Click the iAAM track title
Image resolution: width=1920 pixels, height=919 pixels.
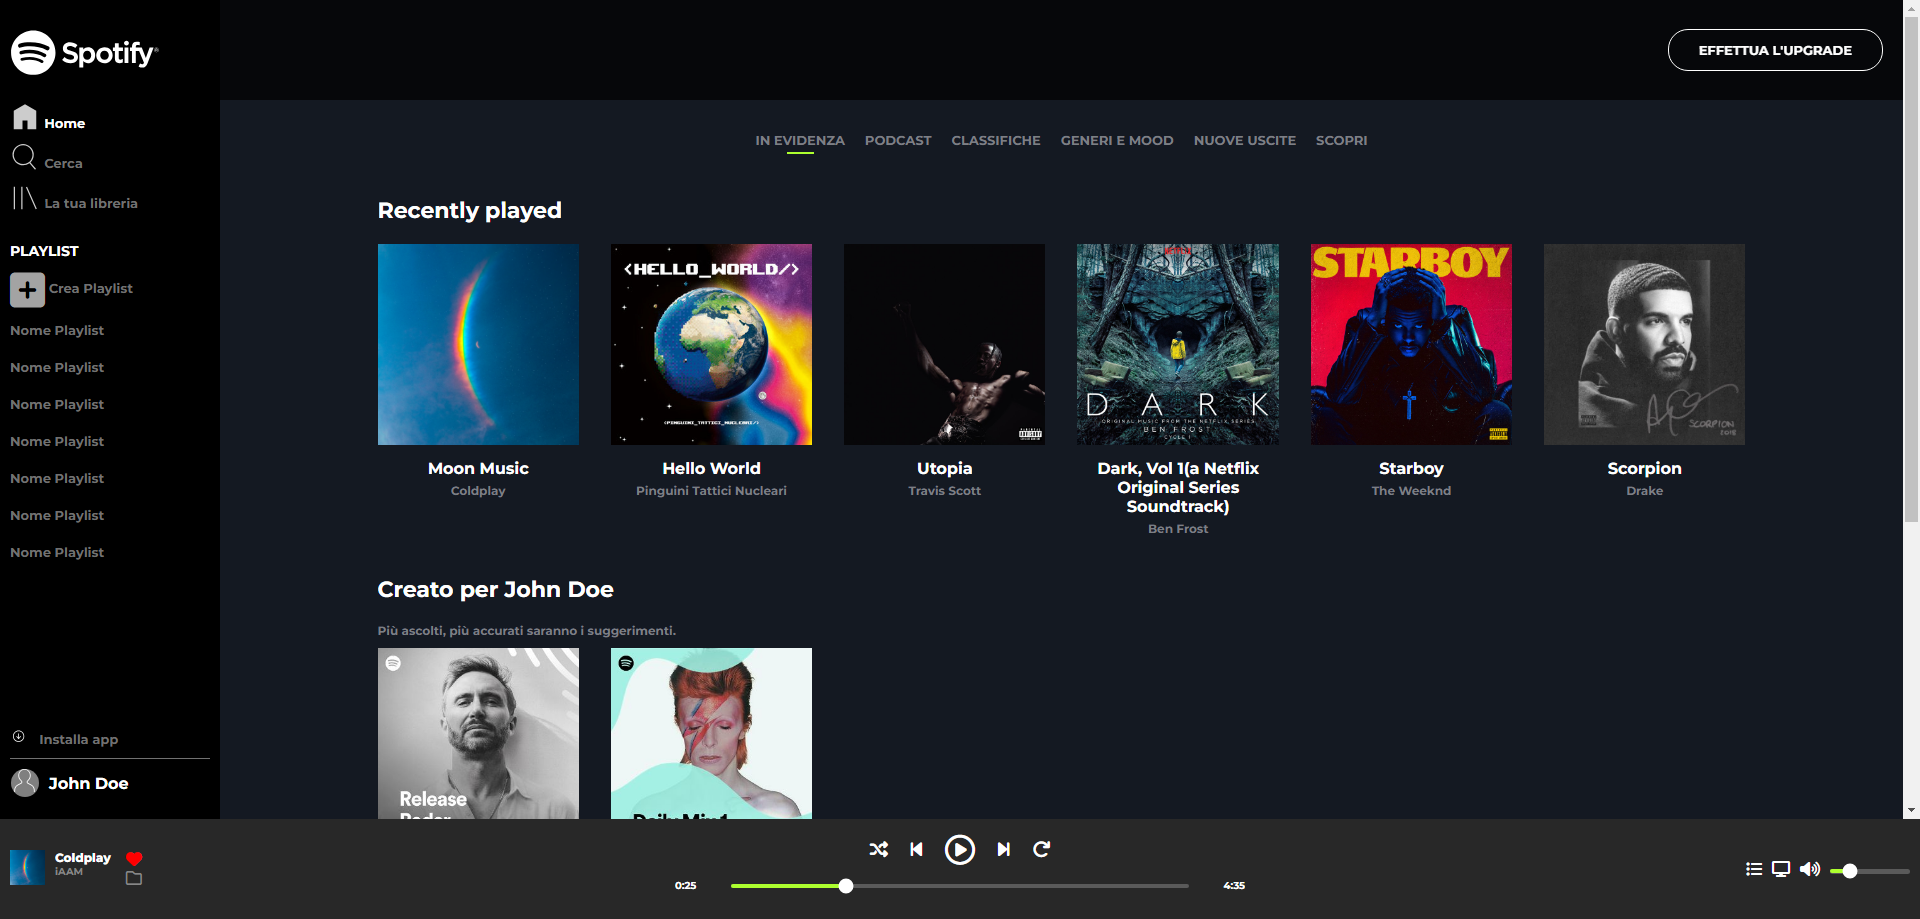tap(69, 872)
